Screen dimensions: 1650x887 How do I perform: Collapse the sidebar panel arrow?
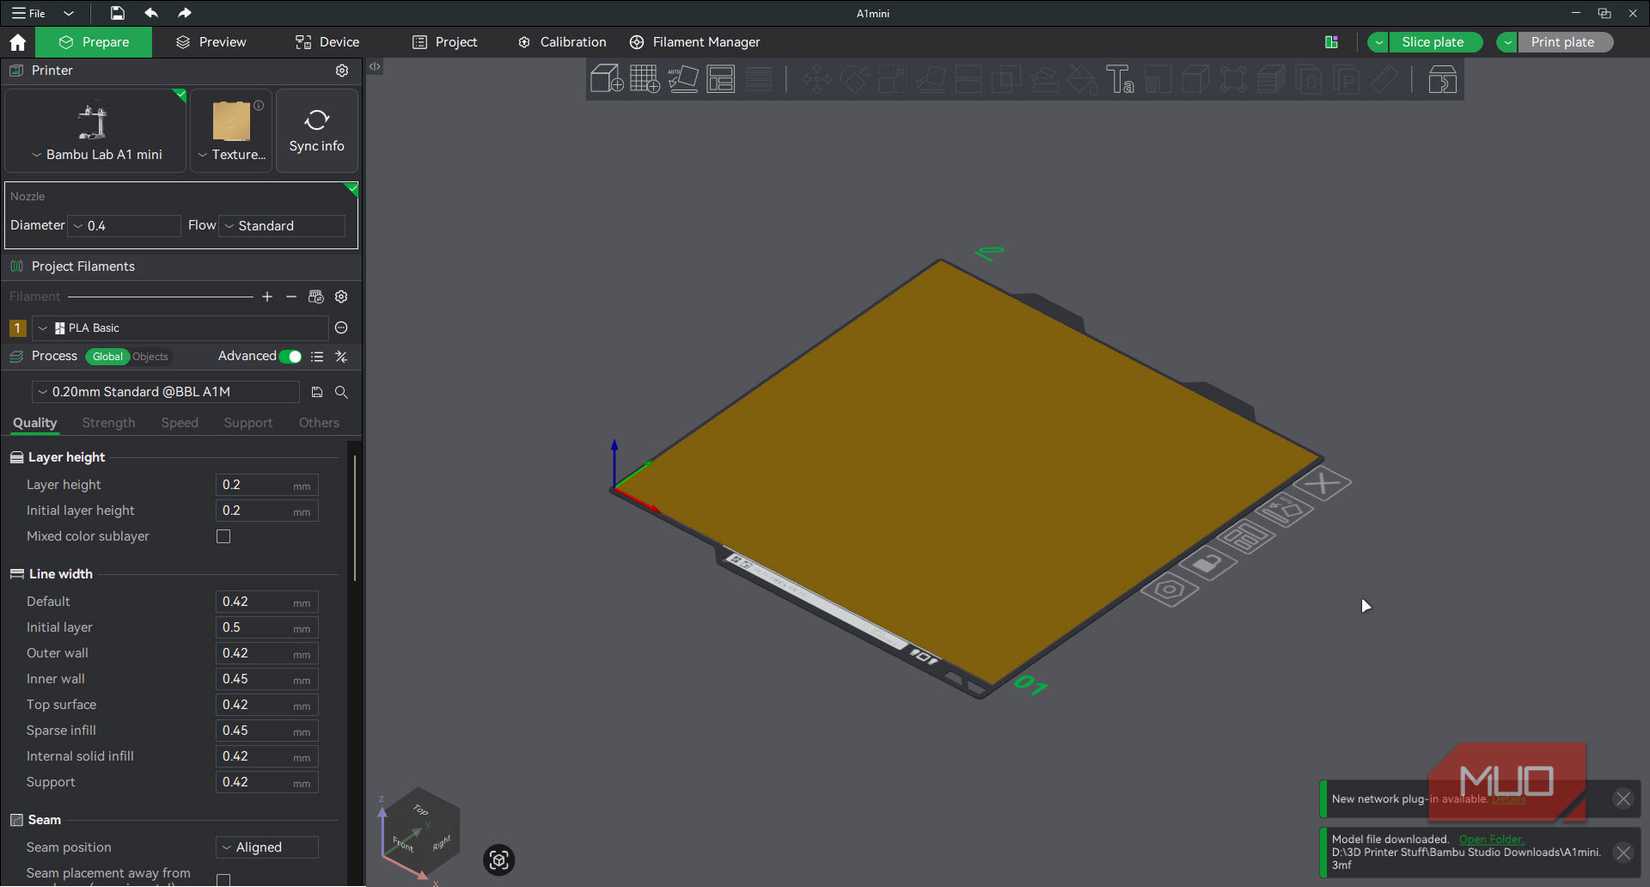(x=375, y=67)
